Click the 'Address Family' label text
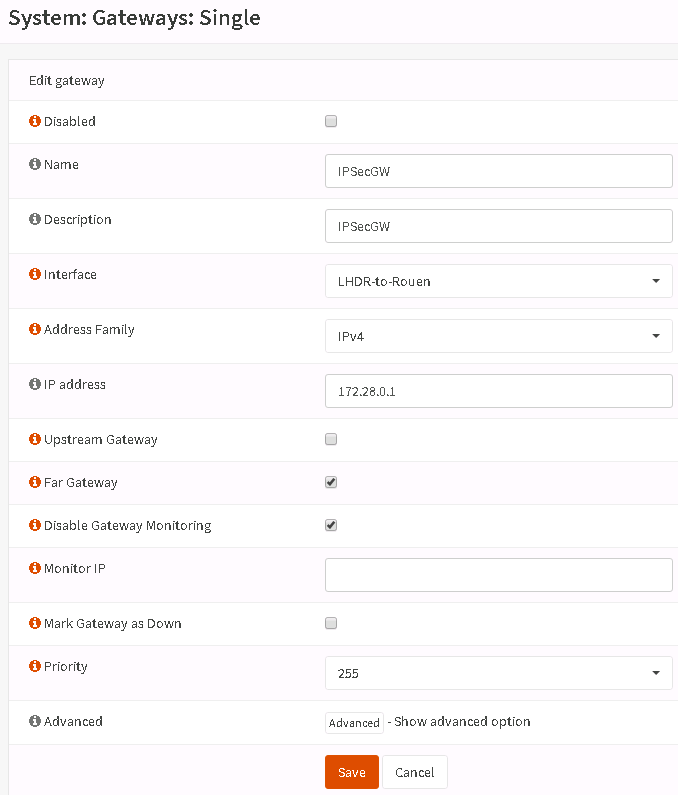Image resolution: width=678 pixels, height=795 pixels. click(89, 330)
